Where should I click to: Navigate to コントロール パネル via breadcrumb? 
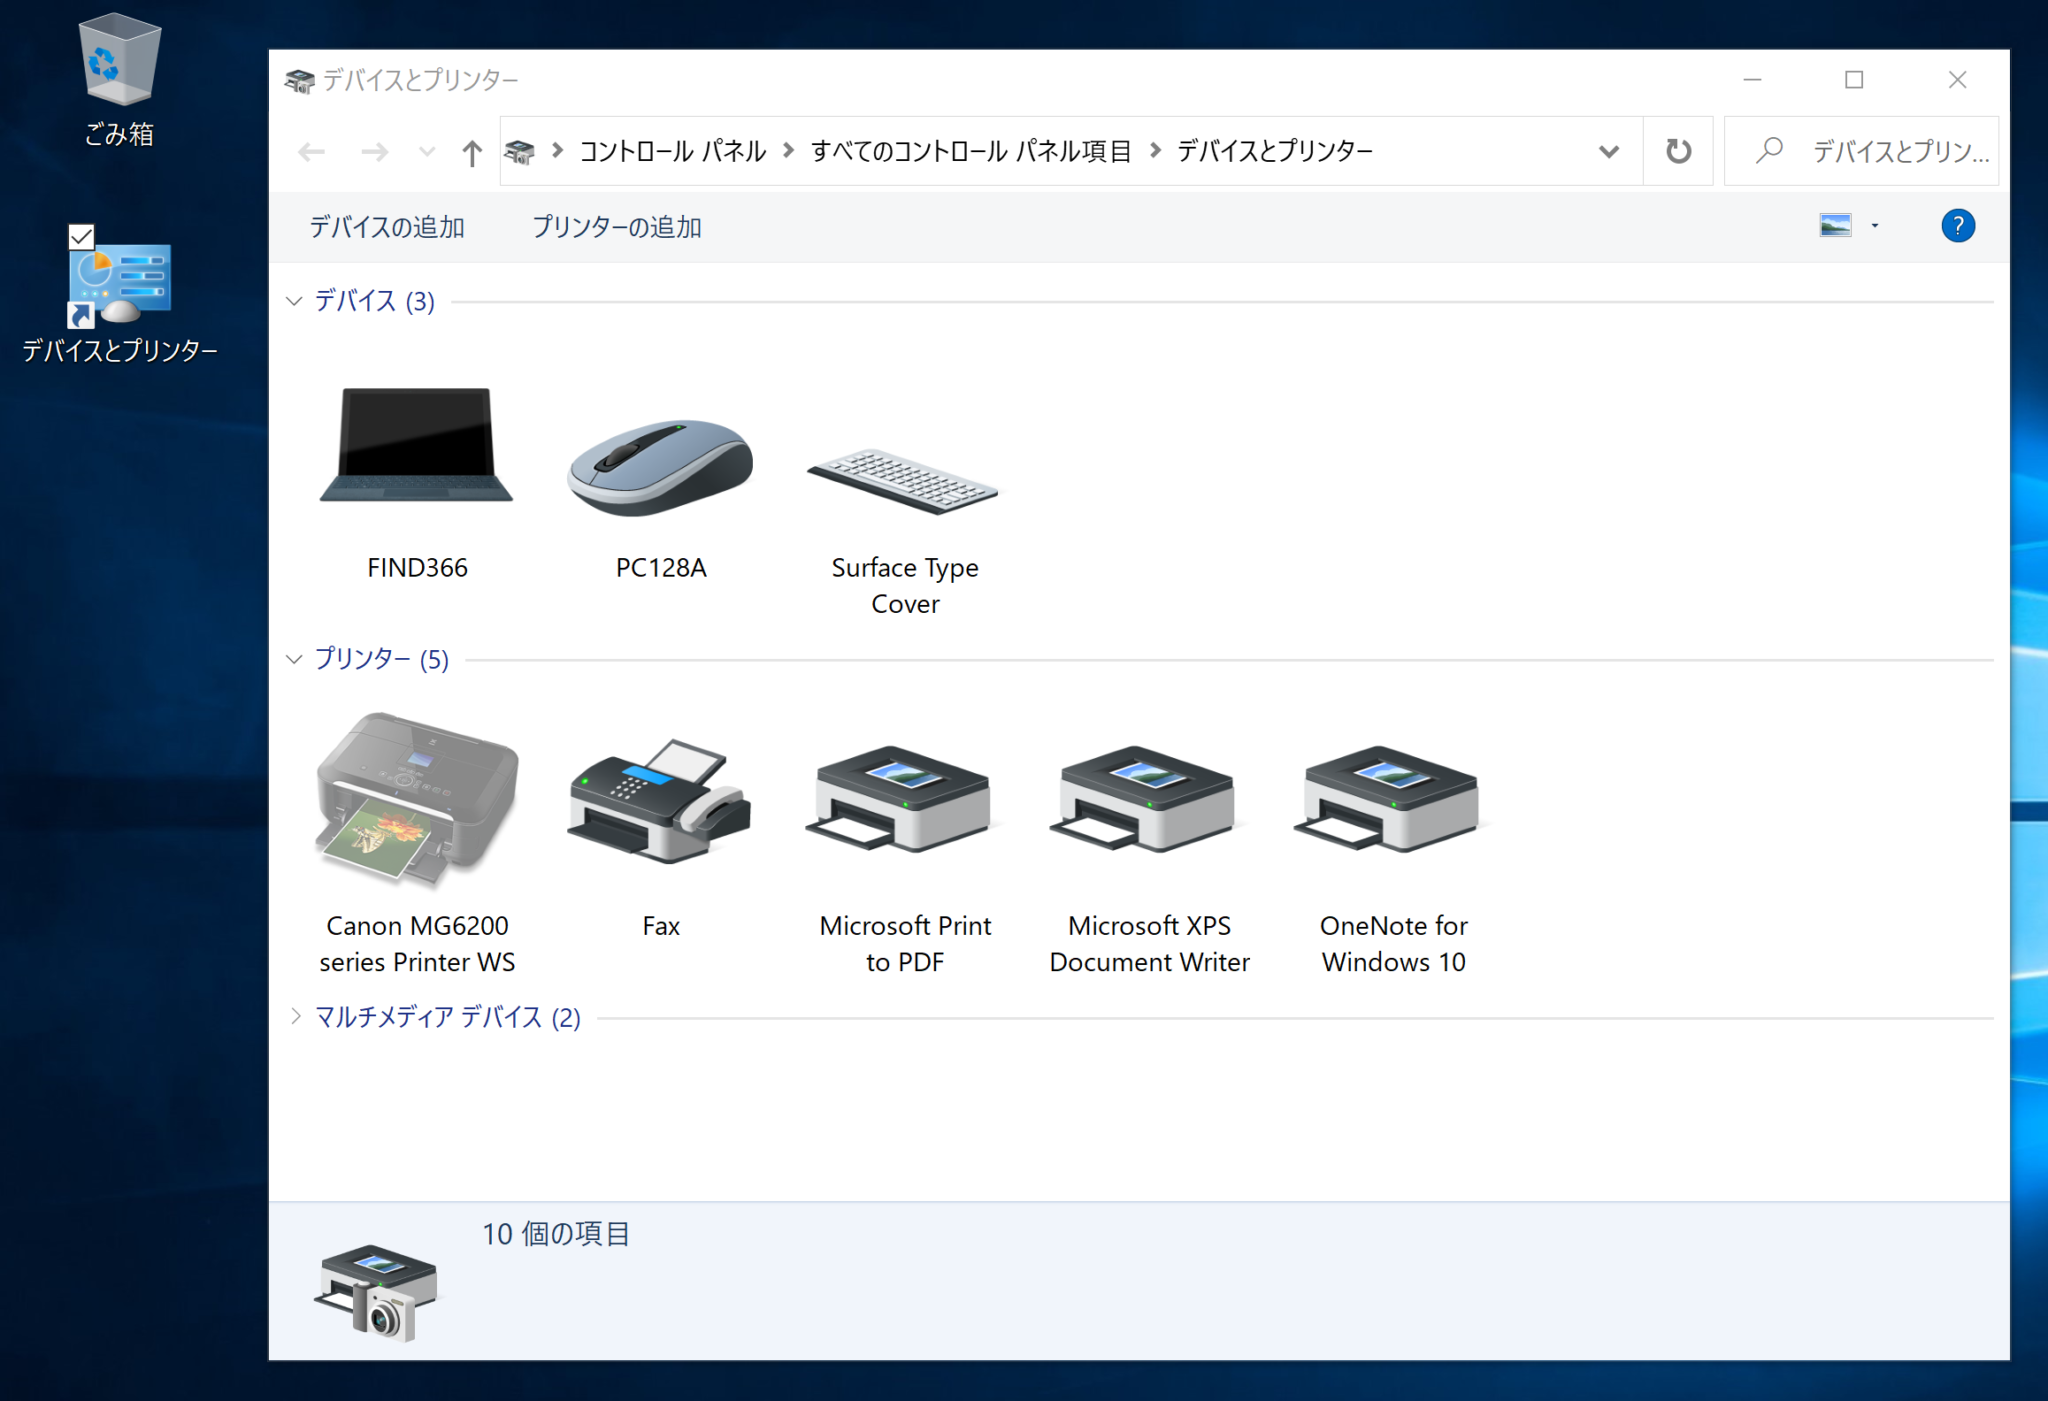(672, 151)
